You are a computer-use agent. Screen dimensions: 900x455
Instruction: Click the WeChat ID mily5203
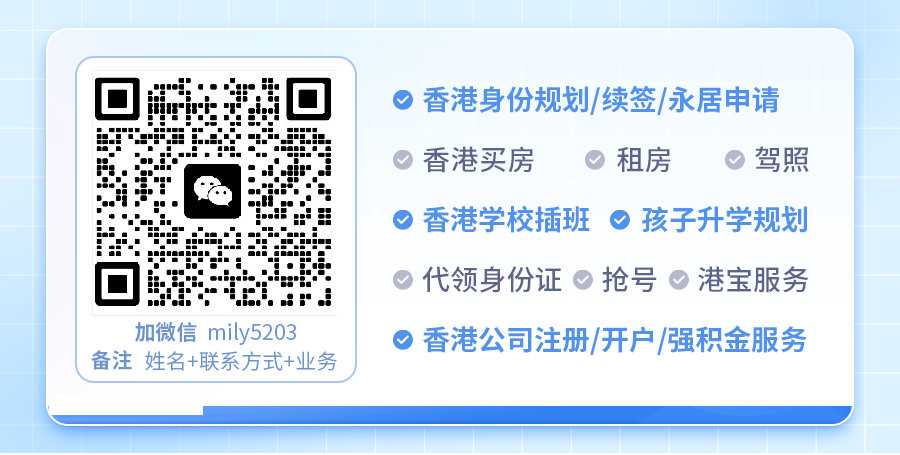tap(252, 332)
